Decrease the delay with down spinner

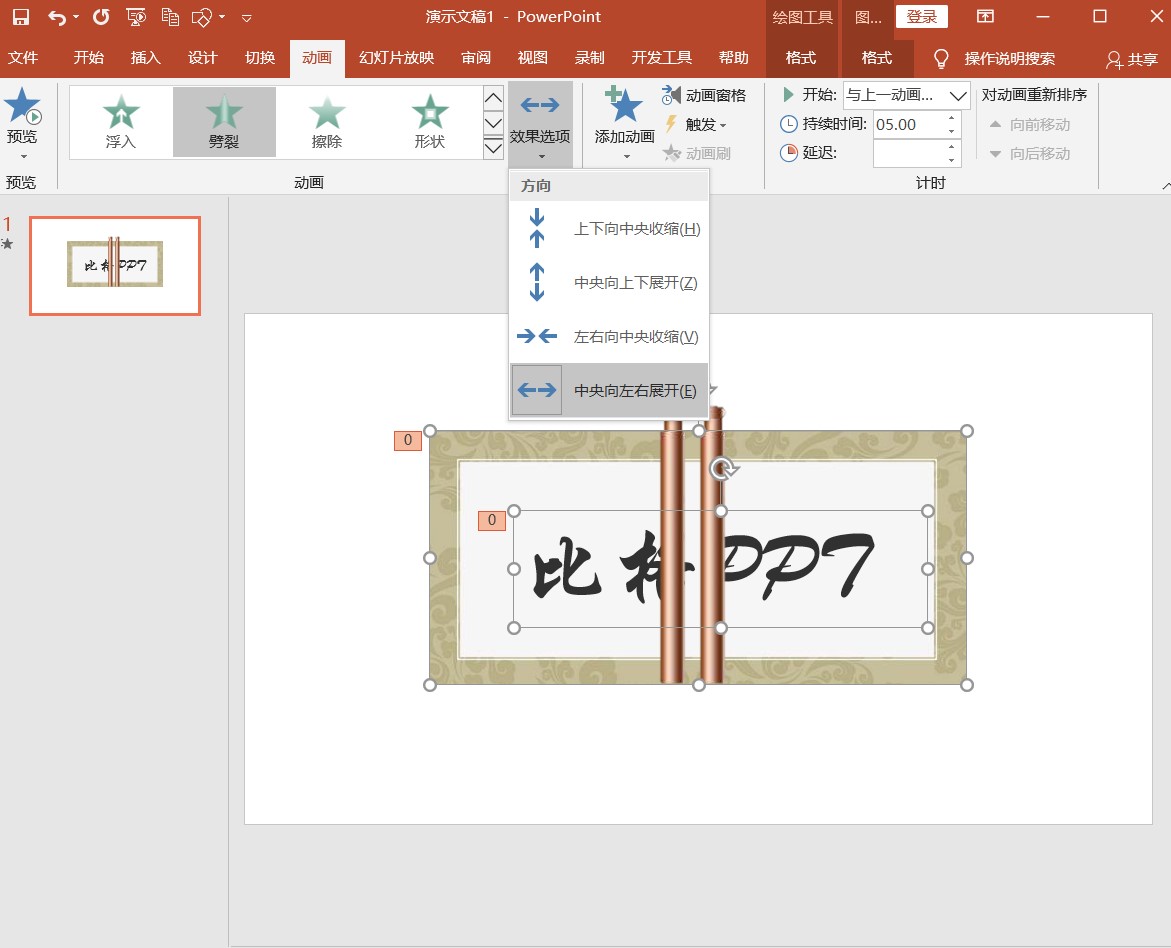(x=951, y=160)
